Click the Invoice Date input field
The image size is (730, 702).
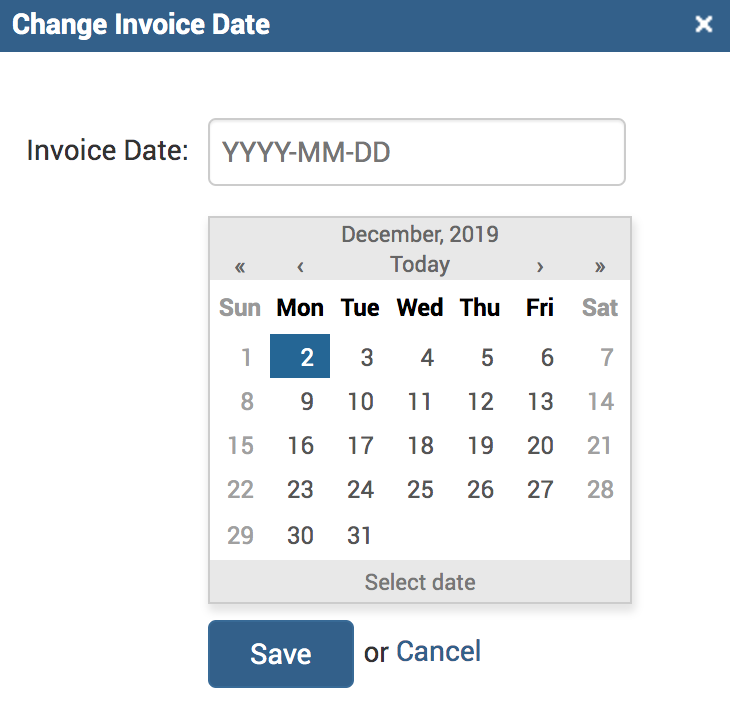416,152
